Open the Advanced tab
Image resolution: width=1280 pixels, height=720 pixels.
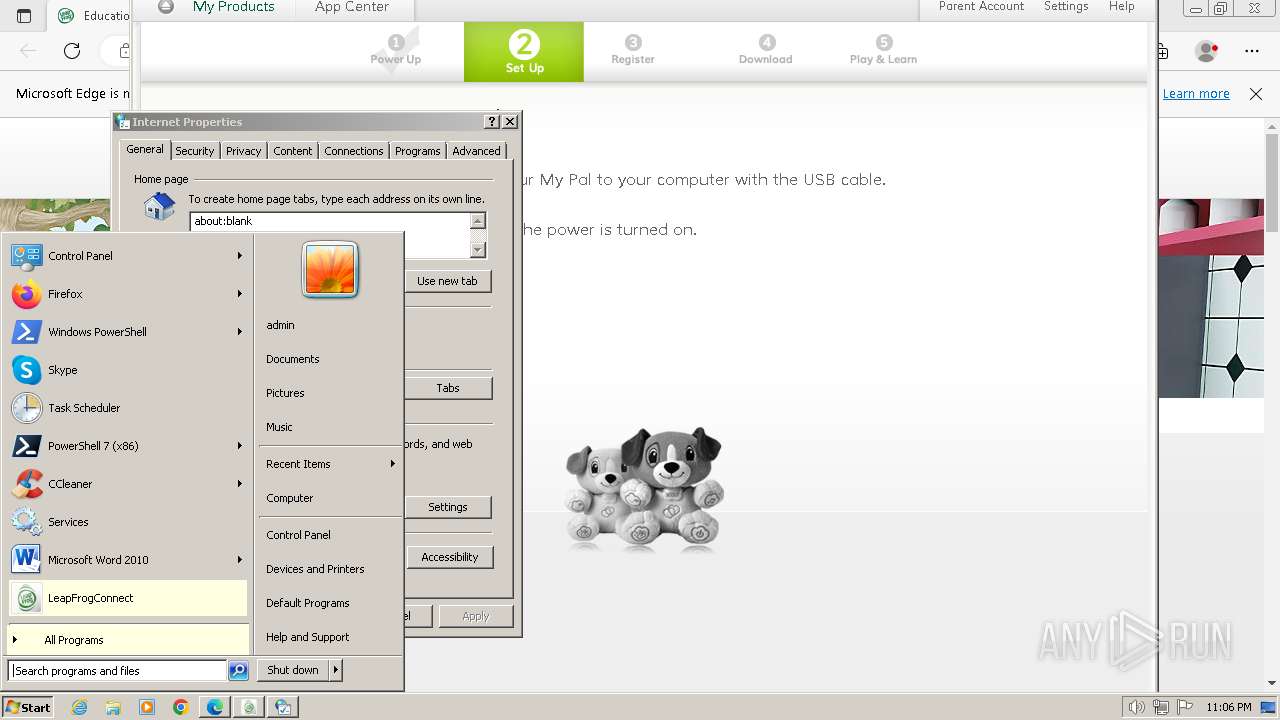476,151
